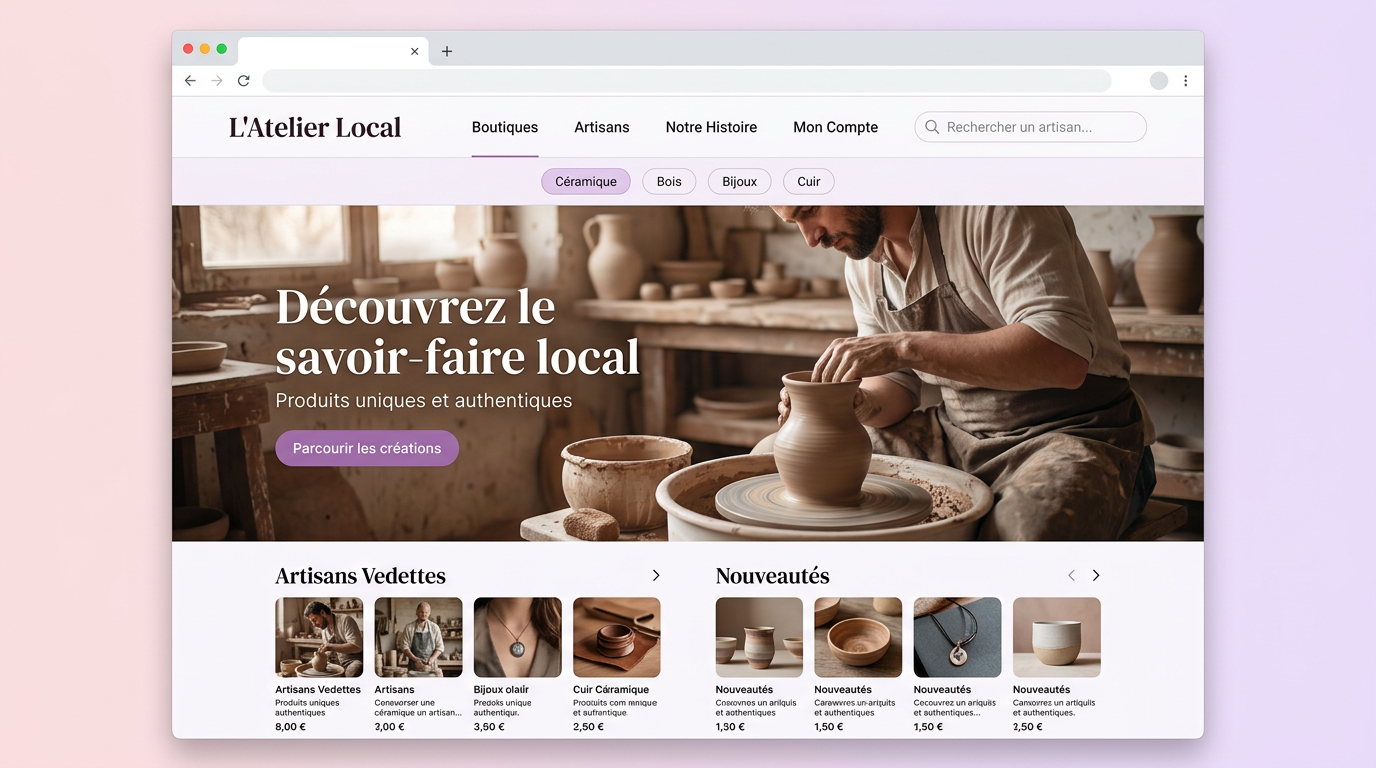Open Mon Compte in the navigation
1376x768 pixels.
836,127
